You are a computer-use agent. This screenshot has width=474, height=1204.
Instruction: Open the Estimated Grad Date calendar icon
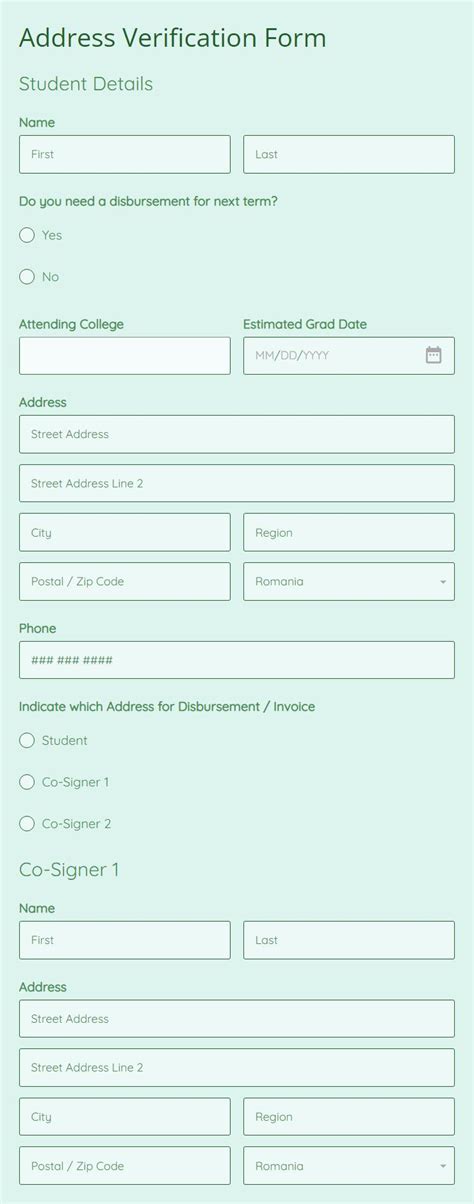(x=433, y=355)
